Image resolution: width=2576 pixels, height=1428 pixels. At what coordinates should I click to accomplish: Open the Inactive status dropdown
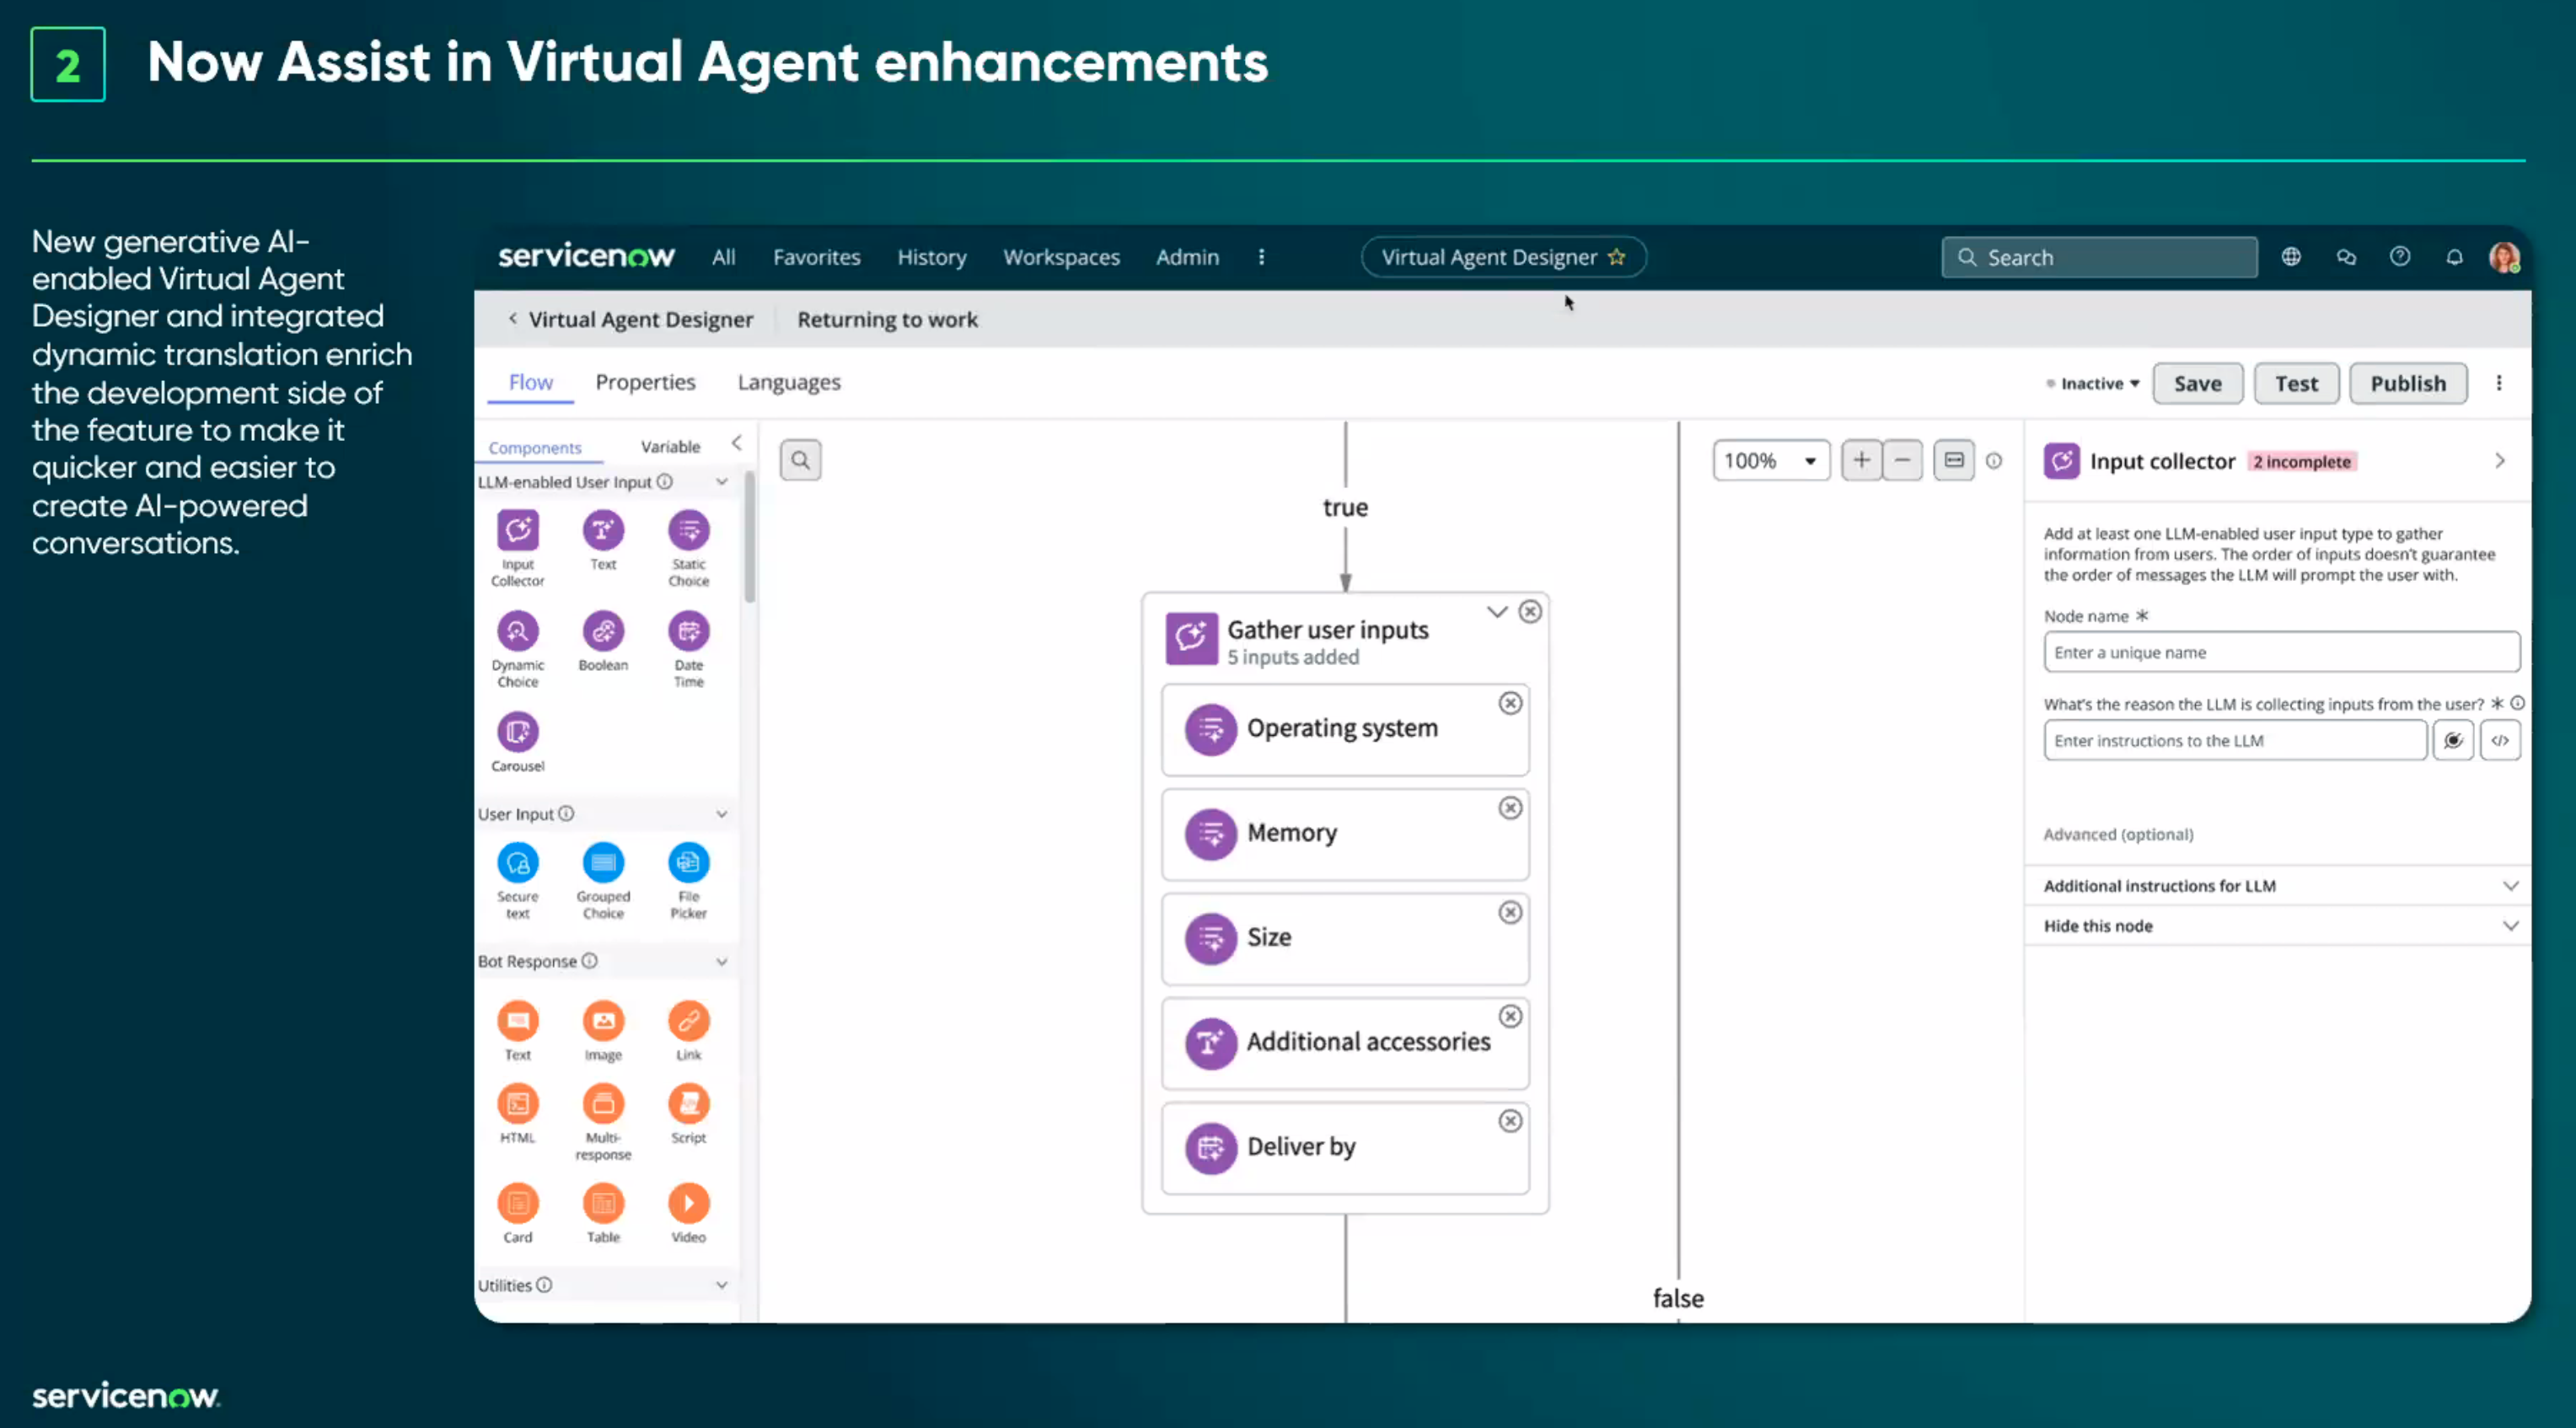pyautogui.click(x=2093, y=384)
